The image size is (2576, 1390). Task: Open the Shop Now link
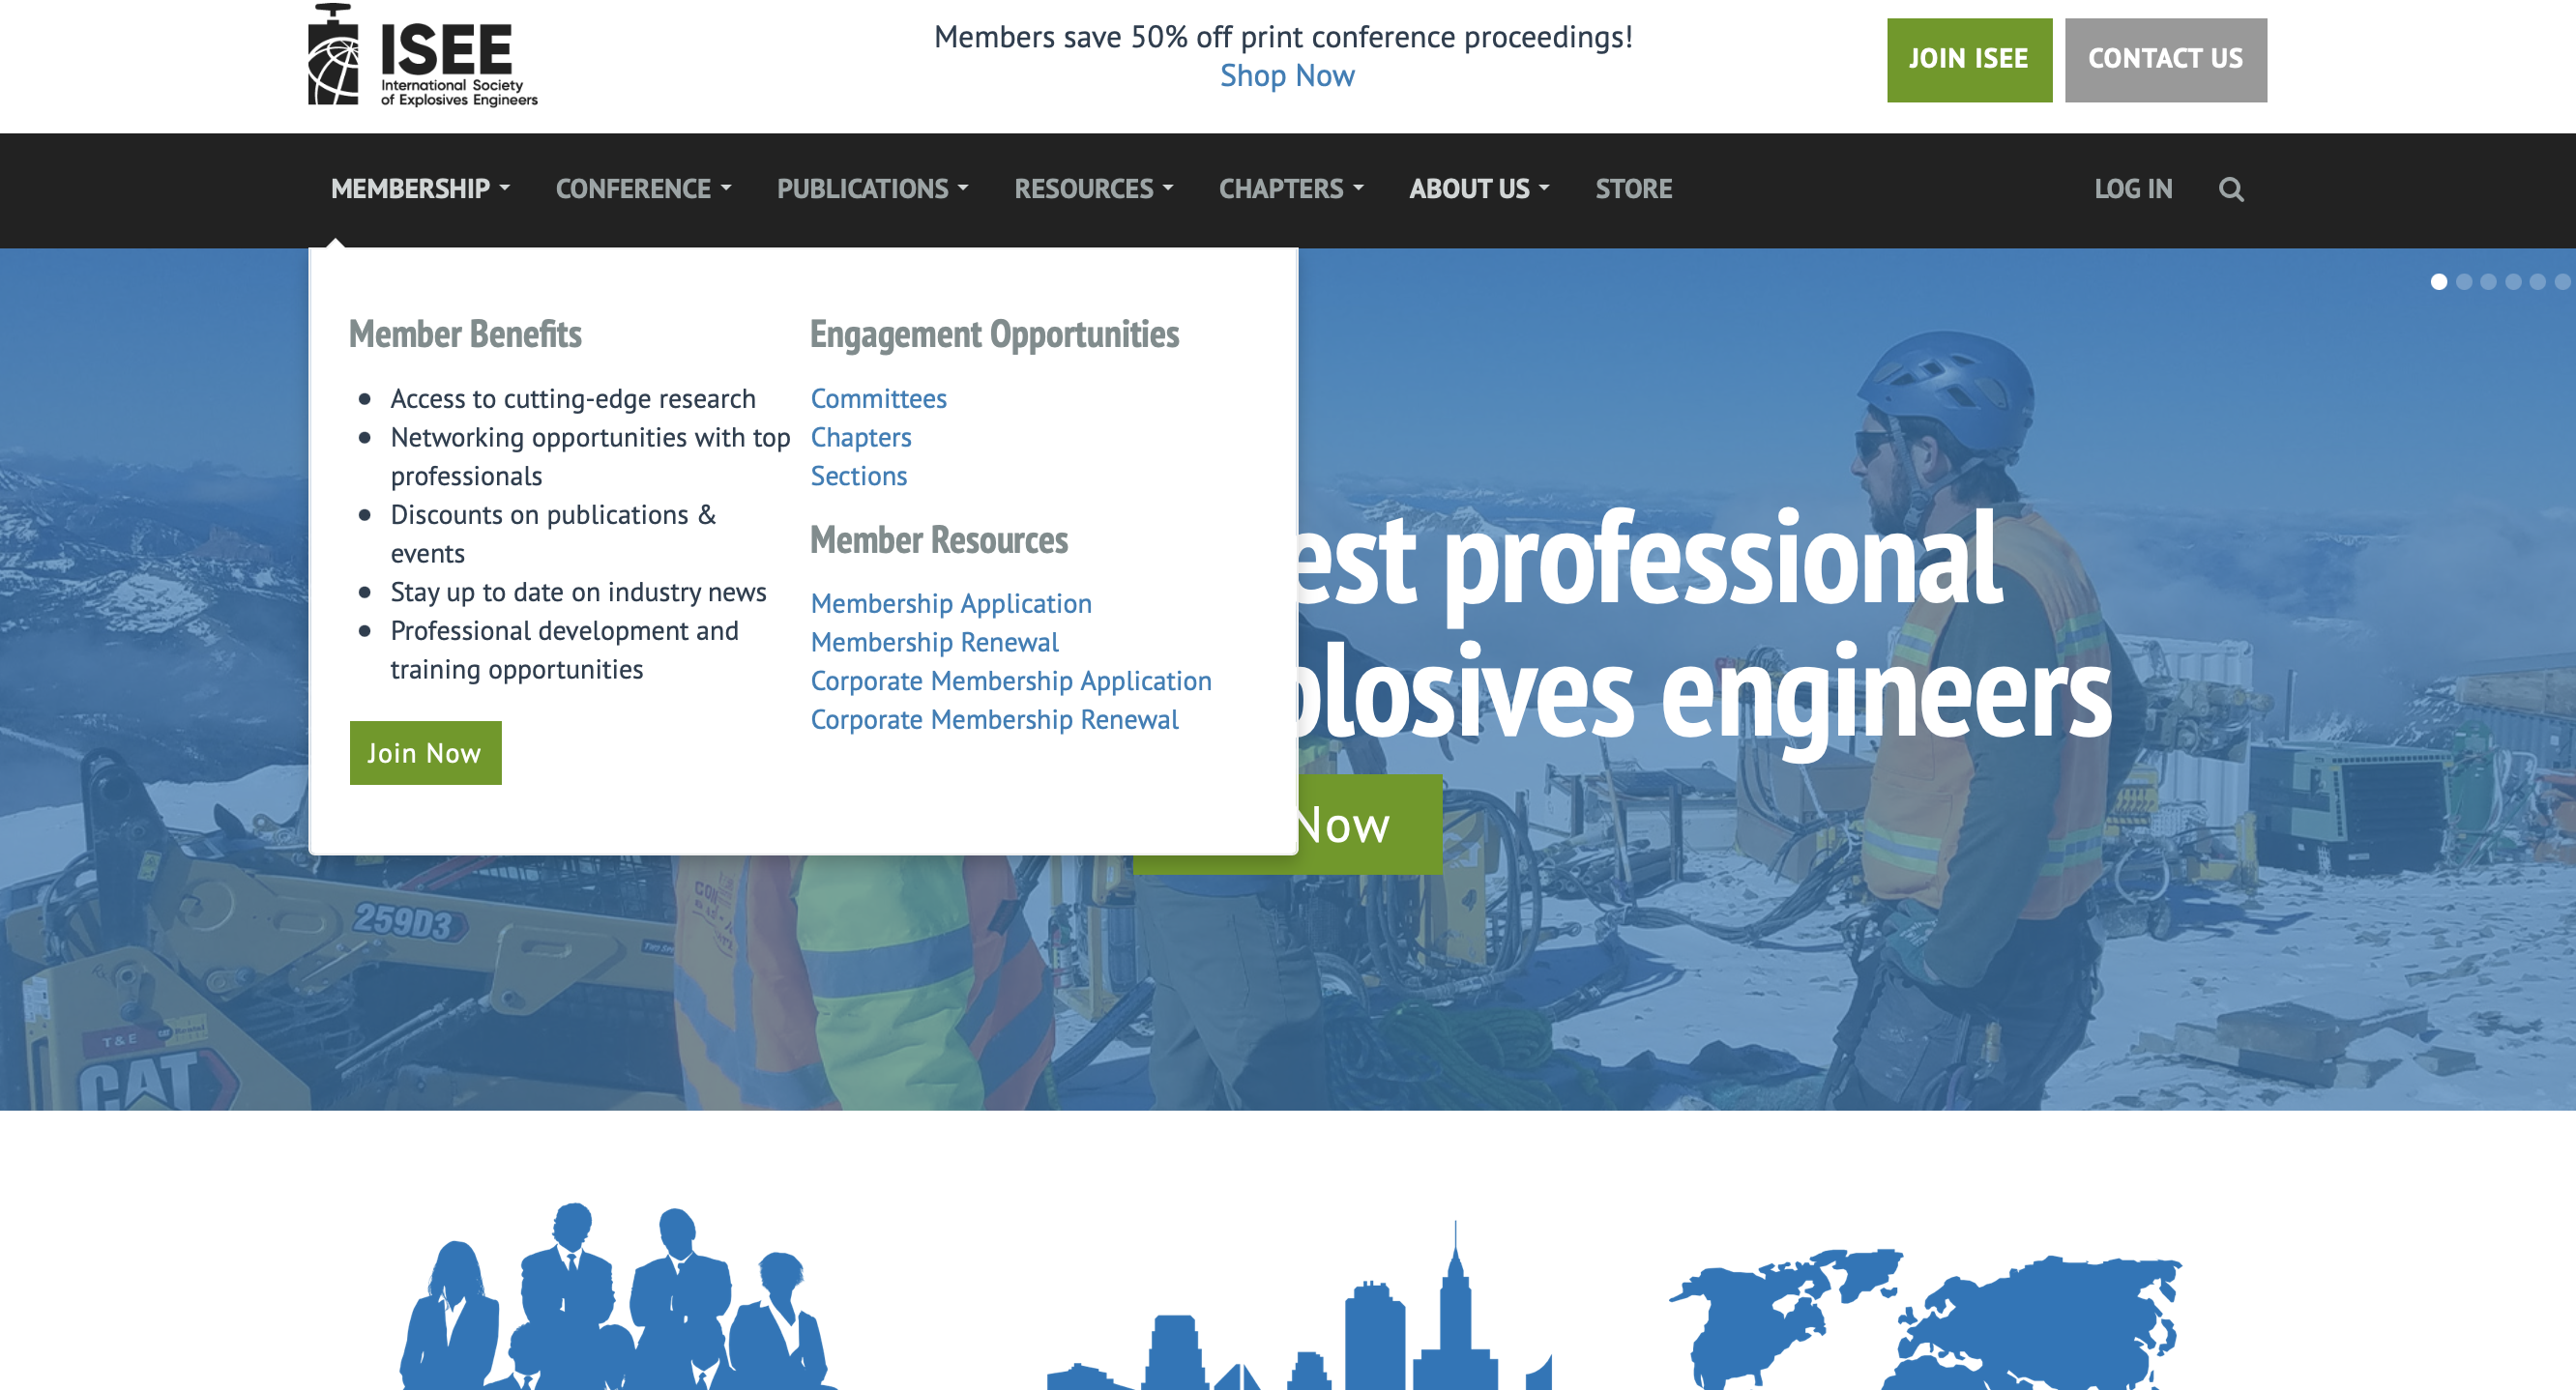1286,76
